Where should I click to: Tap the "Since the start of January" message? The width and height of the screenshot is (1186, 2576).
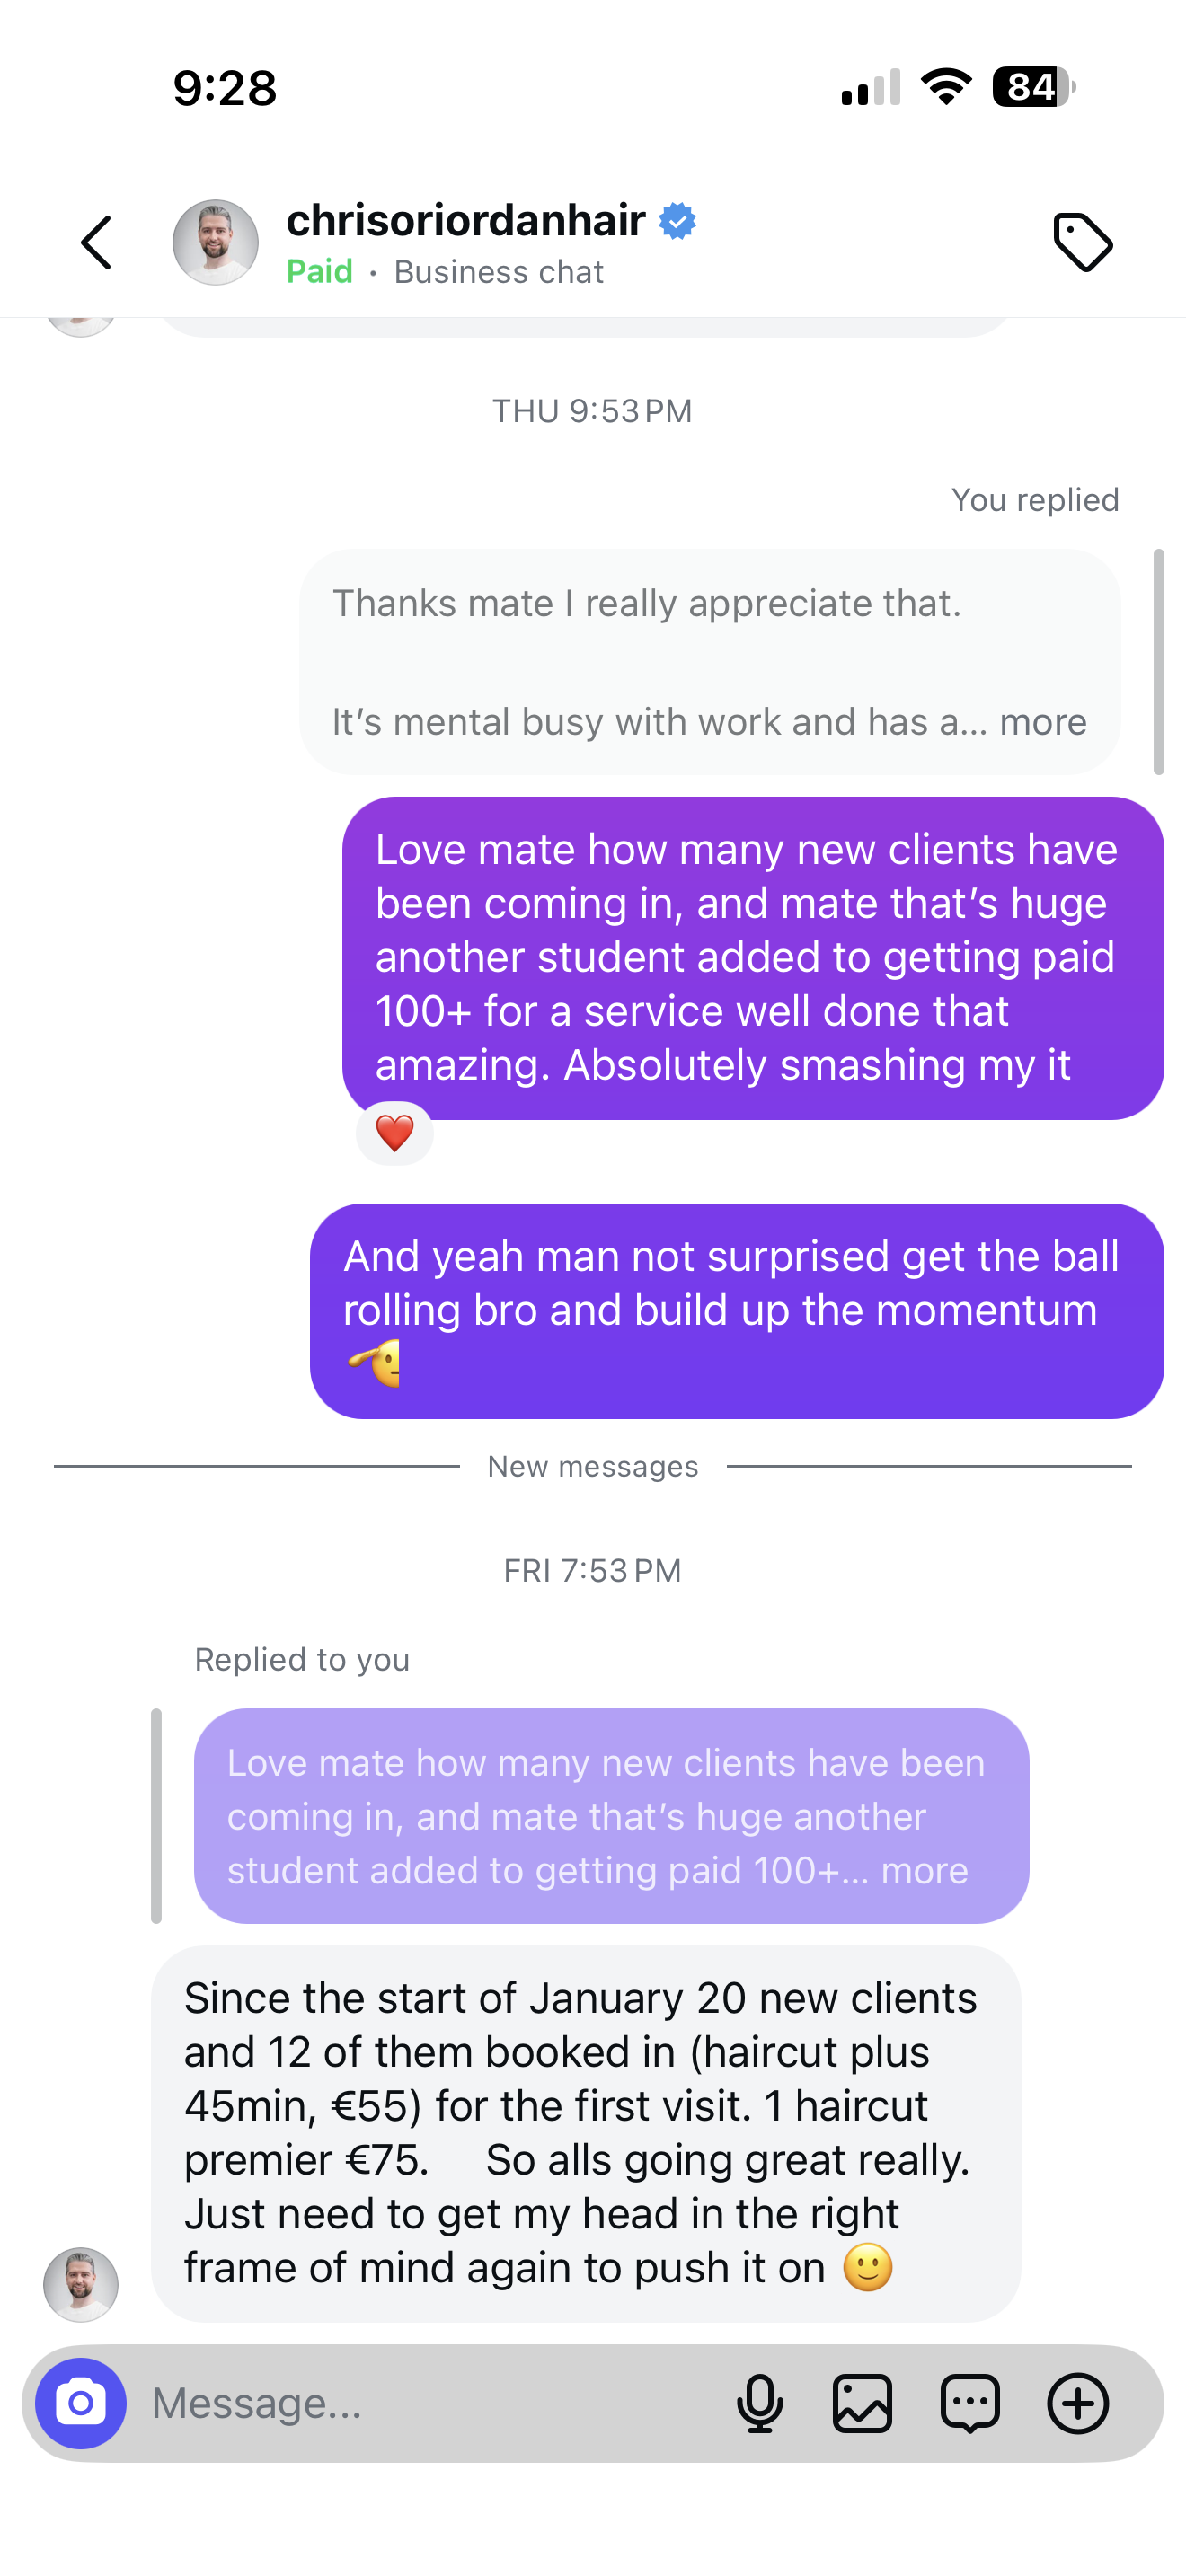tap(586, 2134)
